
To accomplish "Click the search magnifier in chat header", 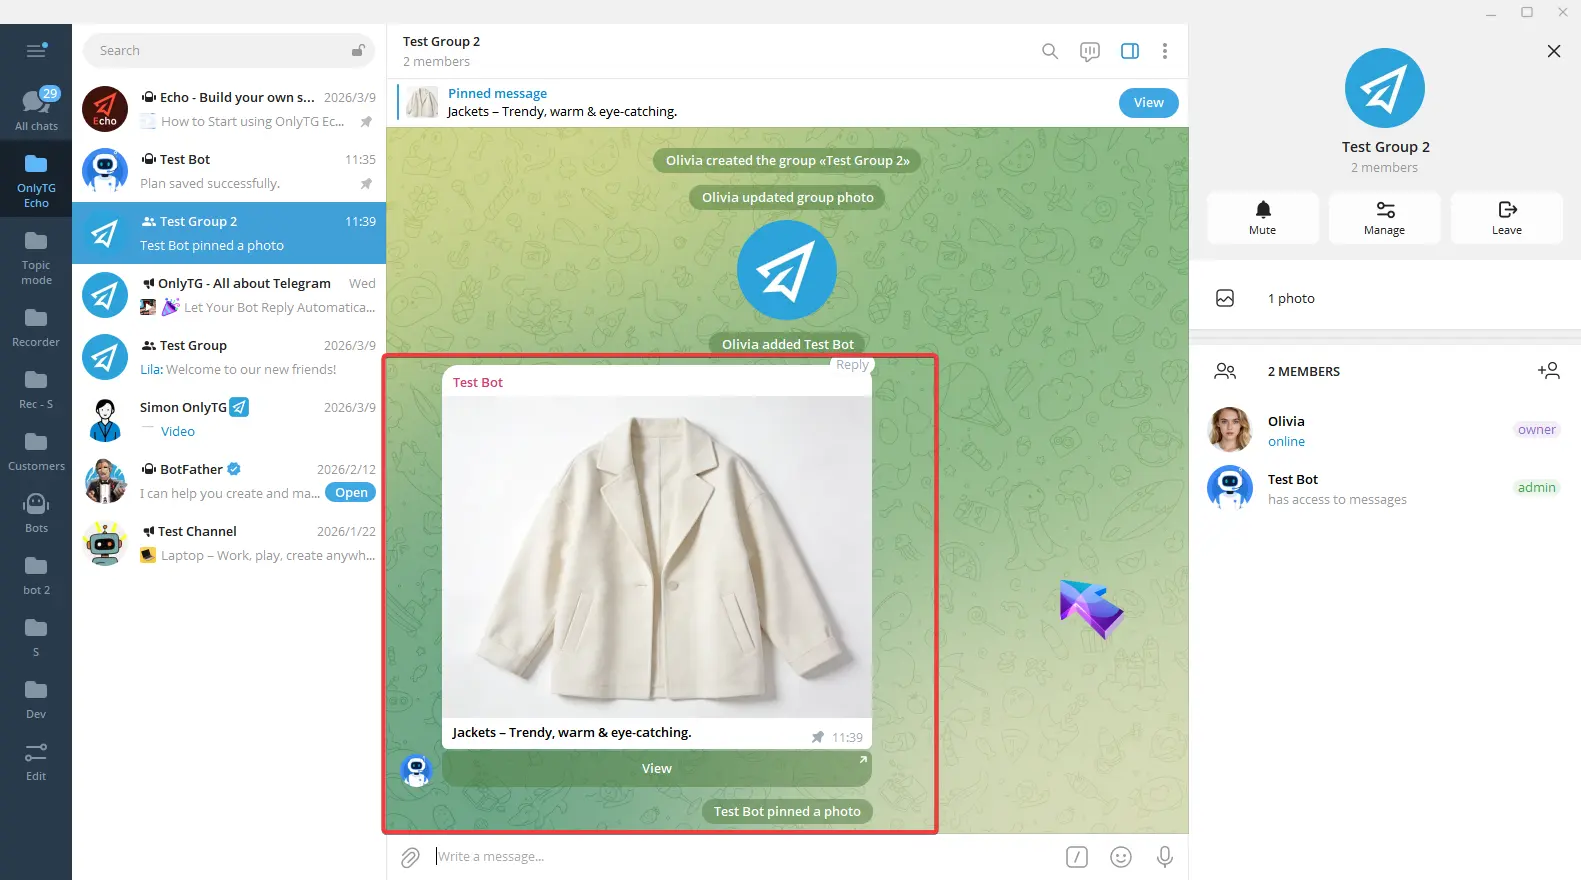I will coord(1049,51).
